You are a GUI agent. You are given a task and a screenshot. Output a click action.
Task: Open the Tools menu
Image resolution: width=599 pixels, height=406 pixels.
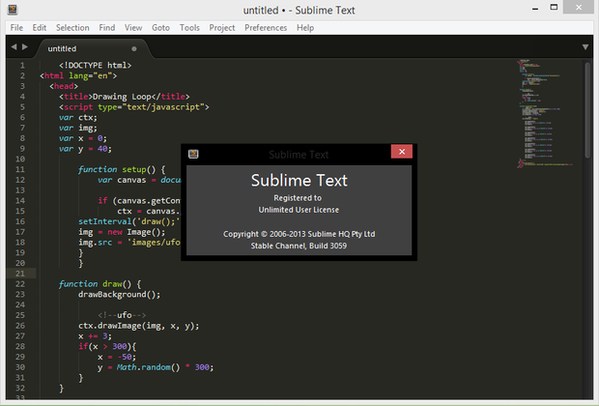click(x=189, y=28)
